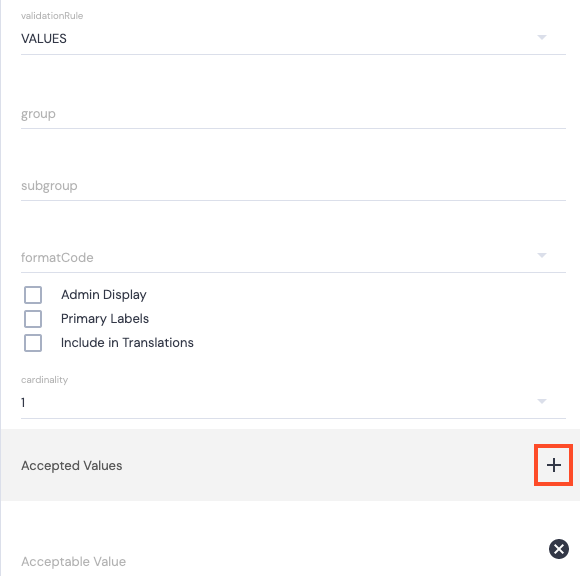Add a new accepted value with plus icon
Viewport: 580px width, 576px height.
coord(553,465)
